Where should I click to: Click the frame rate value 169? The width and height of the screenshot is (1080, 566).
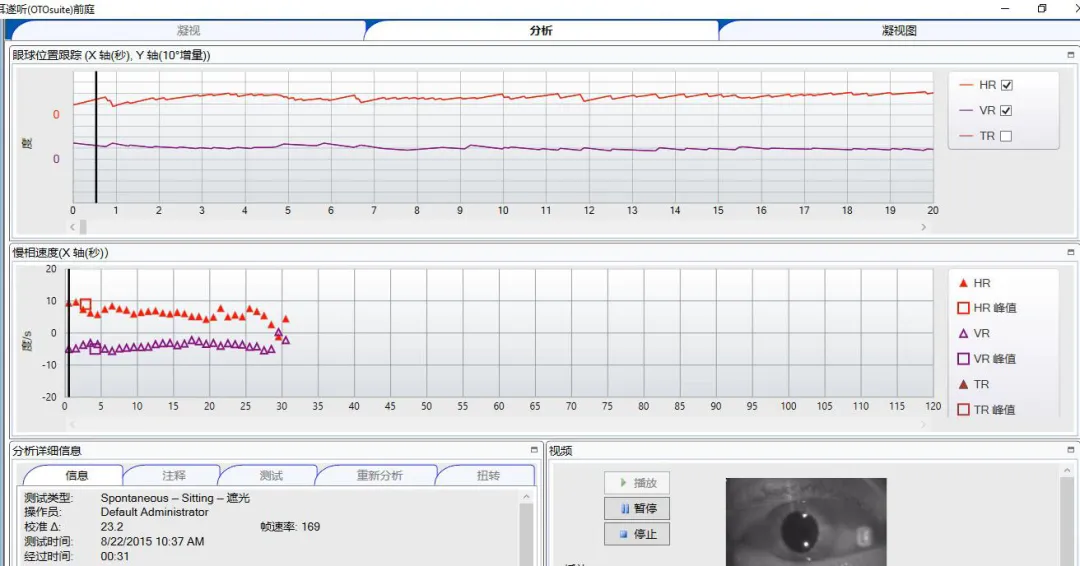pyautogui.click(x=311, y=527)
